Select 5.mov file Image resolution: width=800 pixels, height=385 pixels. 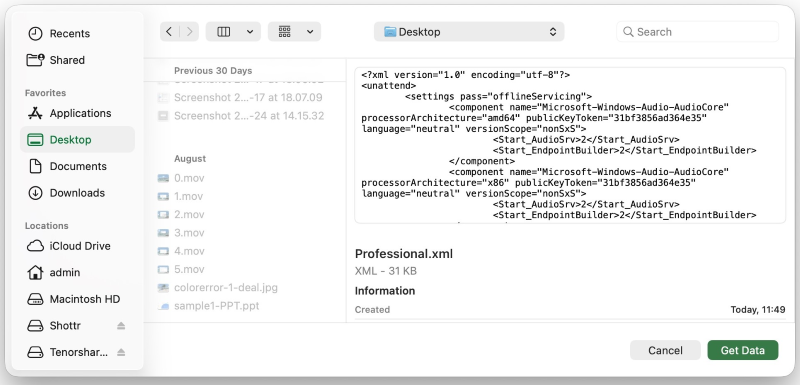(x=189, y=269)
